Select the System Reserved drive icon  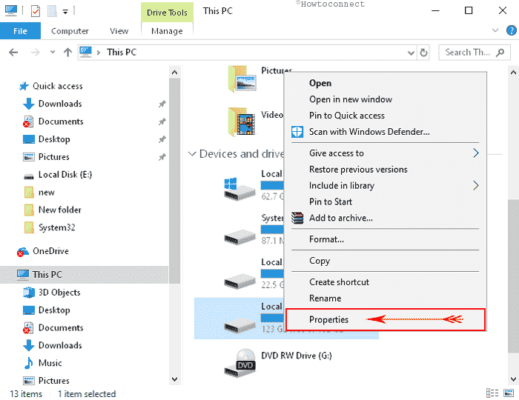point(240,237)
